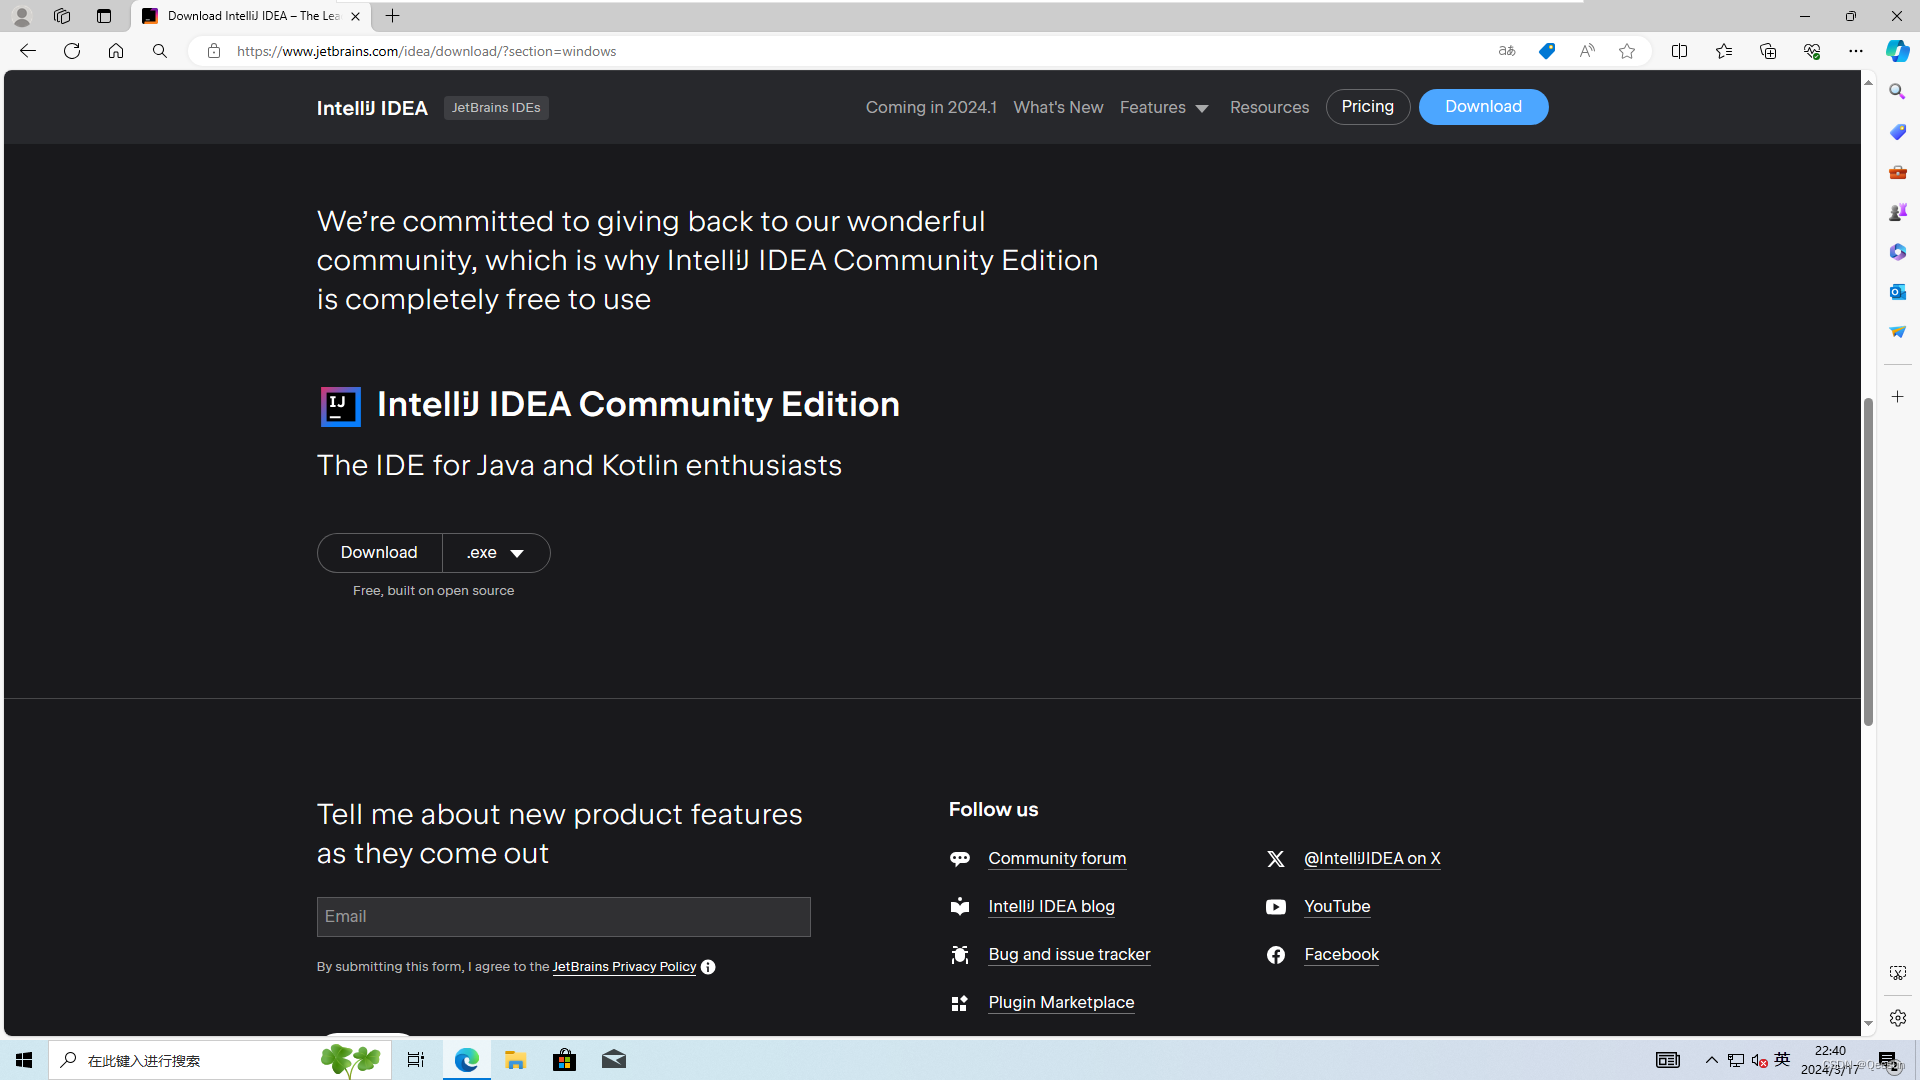This screenshot has height=1080, width=1920.
Task: Toggle the IntelliJ IDEA blog link
Action: click(1051, 906)
